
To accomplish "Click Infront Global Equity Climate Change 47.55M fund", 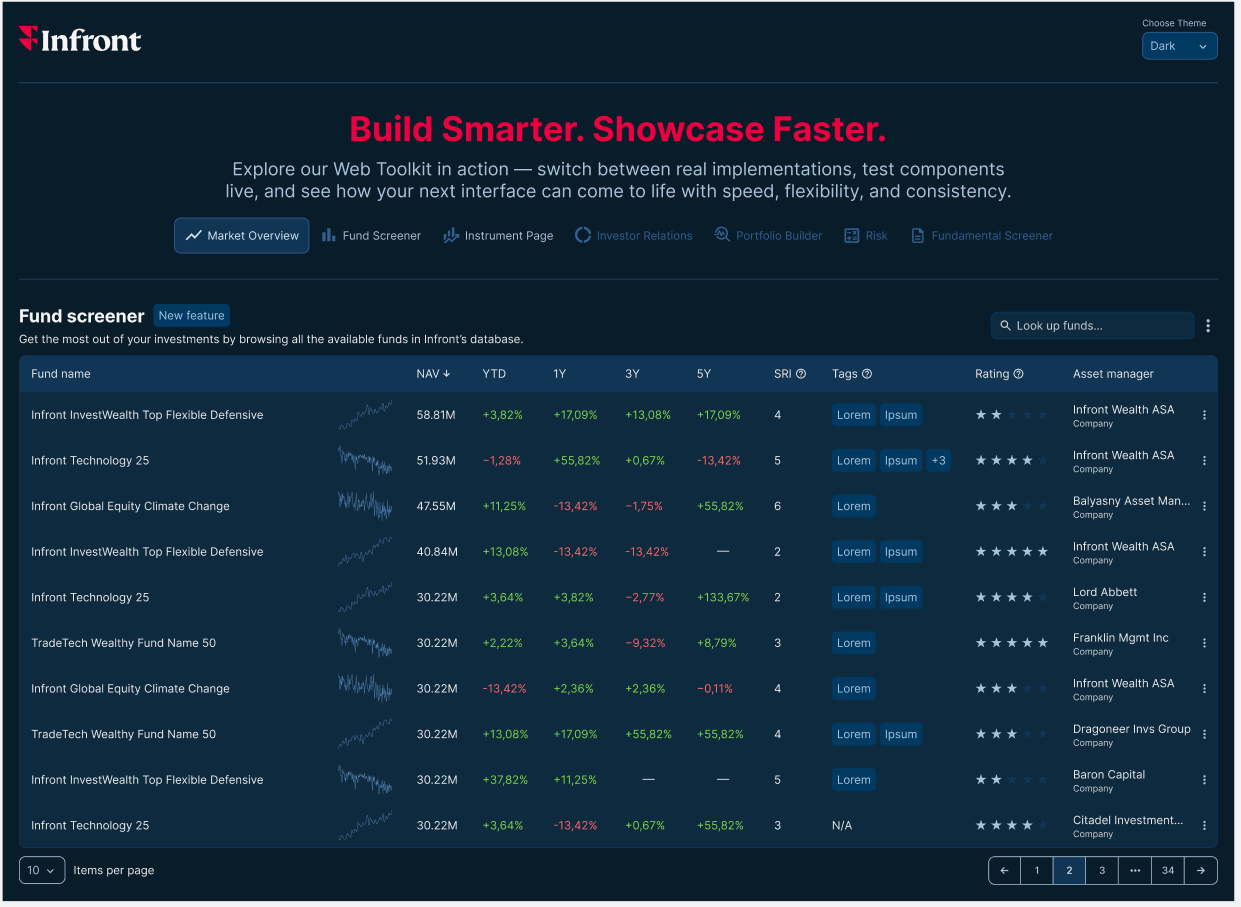I will coord(130,506).
